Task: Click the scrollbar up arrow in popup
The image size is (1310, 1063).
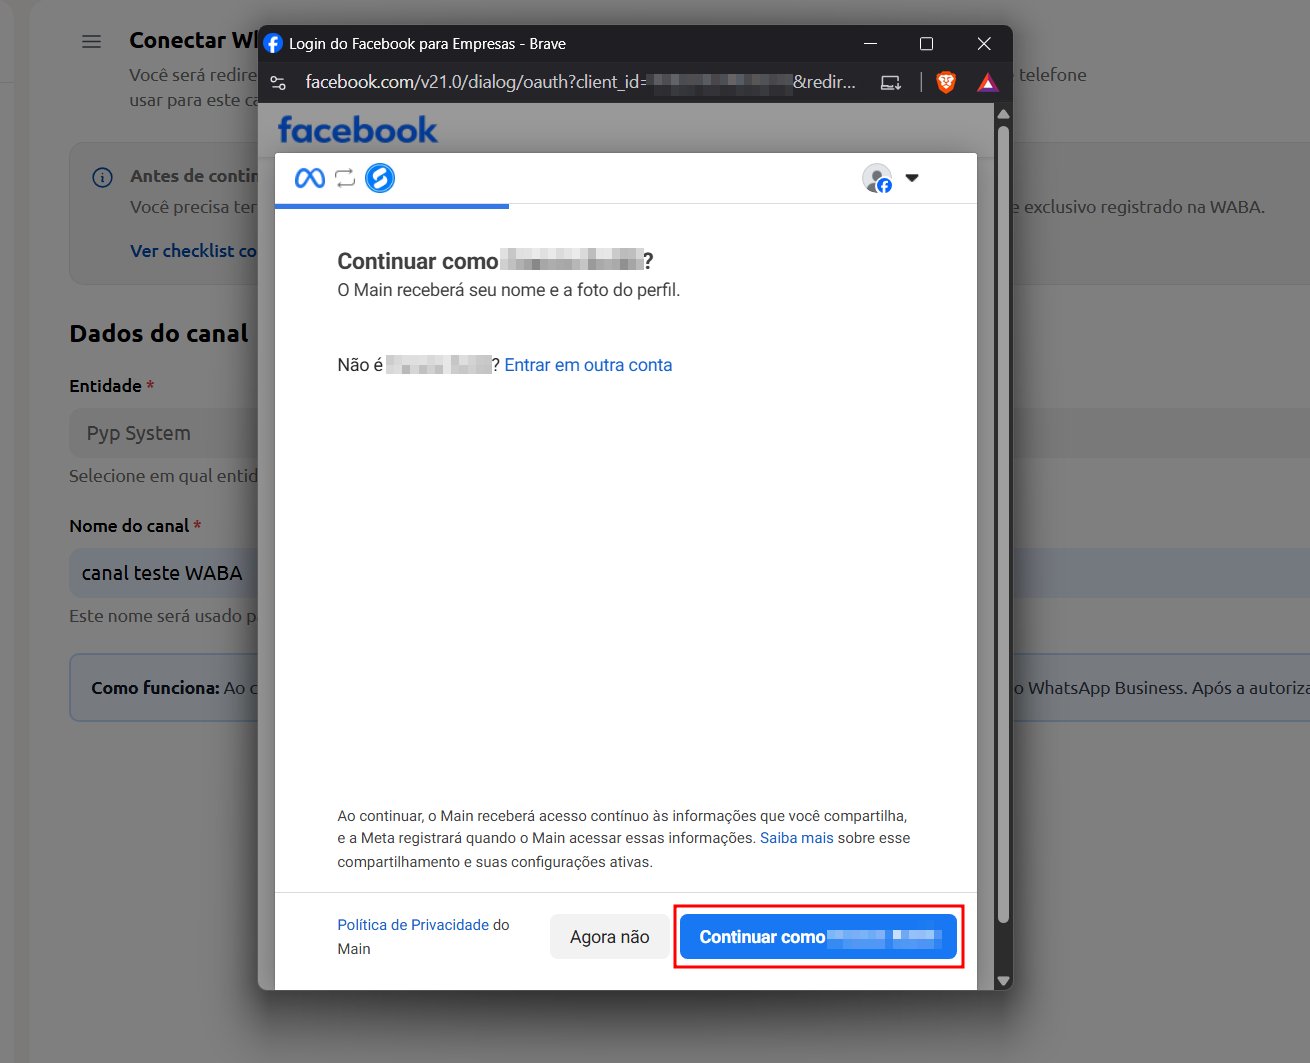Action: click(1003, 114)
